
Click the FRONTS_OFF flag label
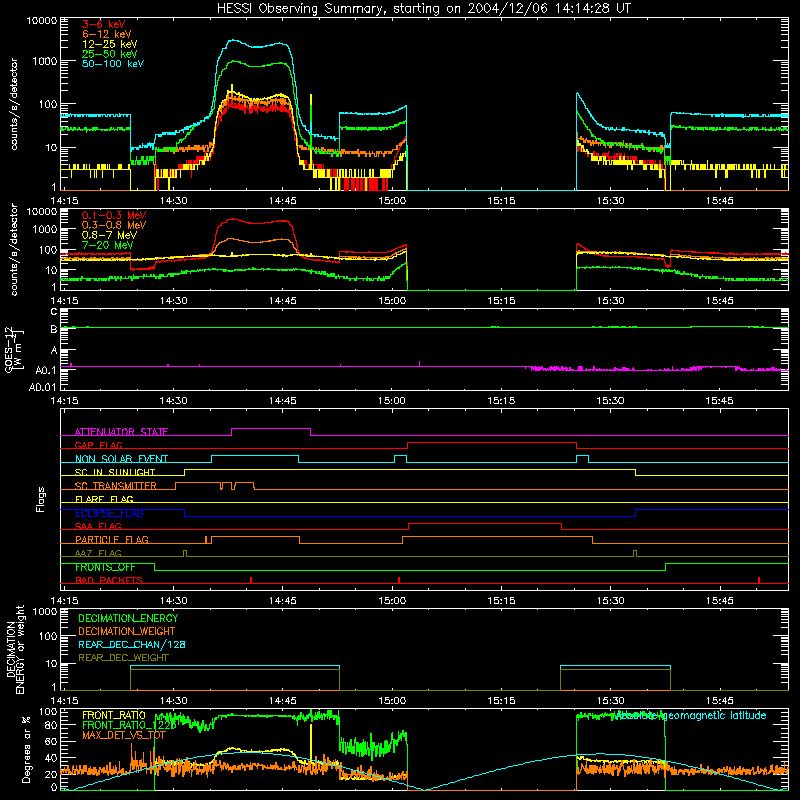pyautogui.click(x=105, y=567)
